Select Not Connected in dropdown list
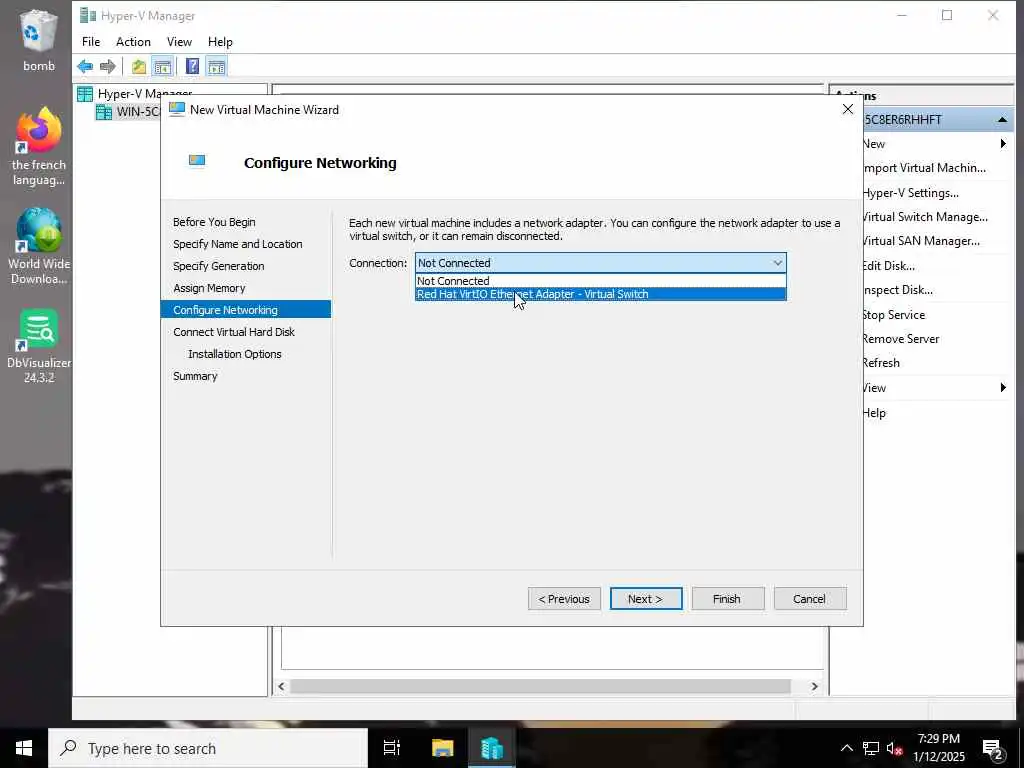1024x768 pixels. click(601, 281)
